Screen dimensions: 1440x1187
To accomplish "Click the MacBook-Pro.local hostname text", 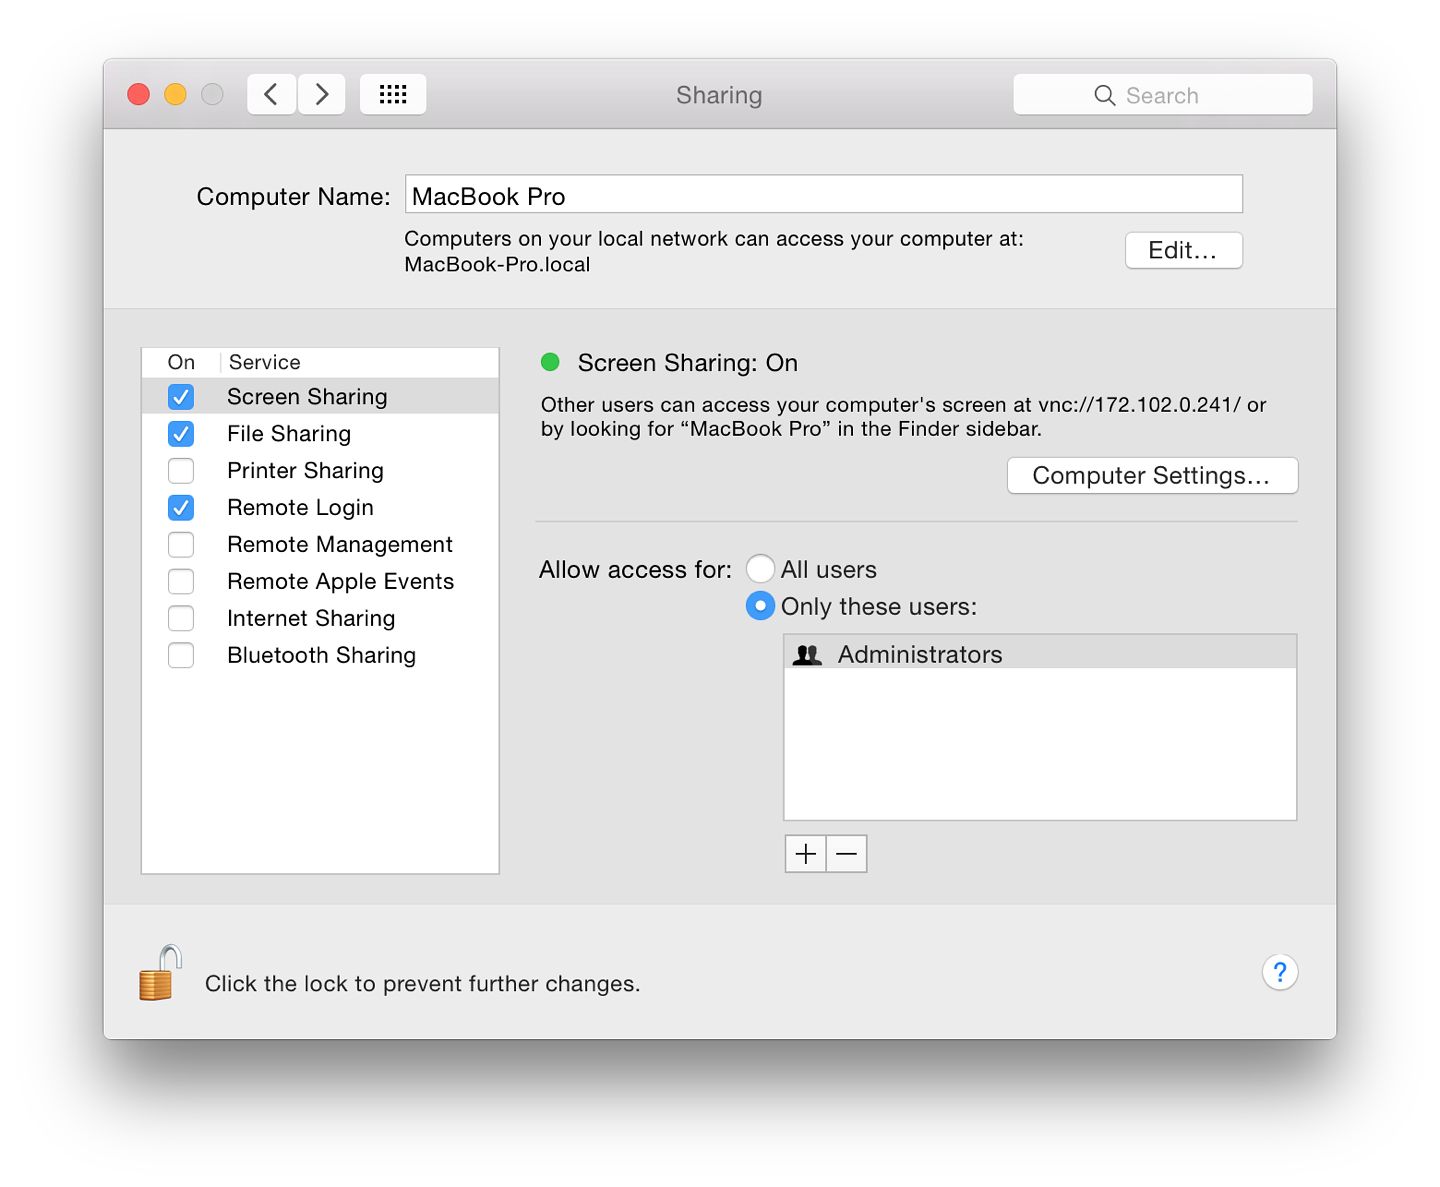I will pos(497,265).
